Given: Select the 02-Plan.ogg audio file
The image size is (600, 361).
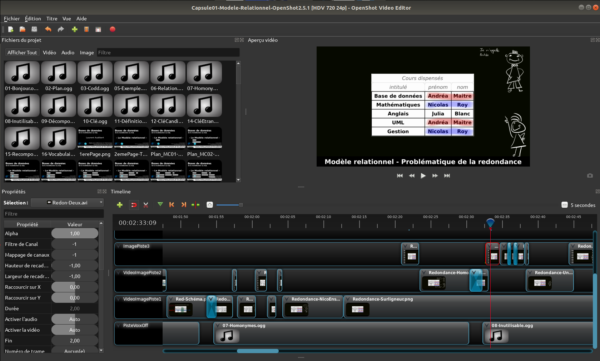Looking at the screenshot, I should (59, 76).
